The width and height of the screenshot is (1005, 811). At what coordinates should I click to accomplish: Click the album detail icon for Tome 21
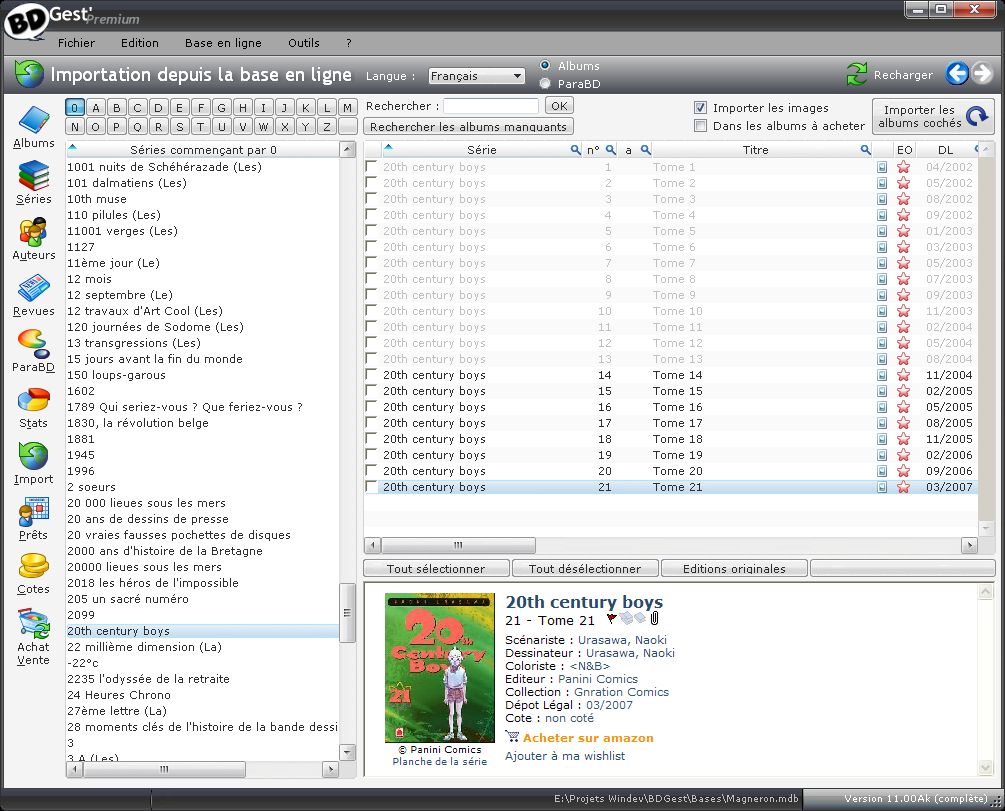click(882, 487)
